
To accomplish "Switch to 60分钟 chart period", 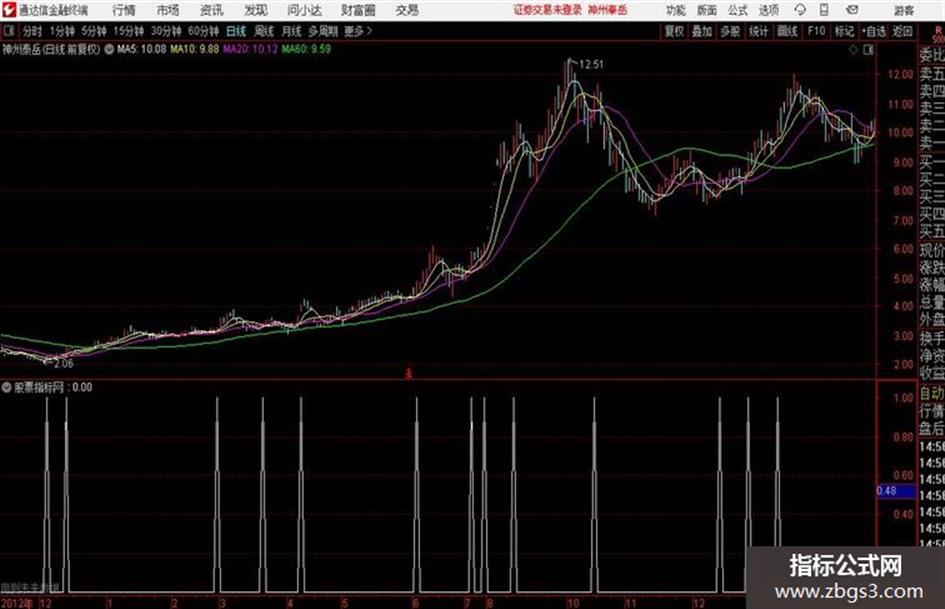I will (x=204, y=31).
